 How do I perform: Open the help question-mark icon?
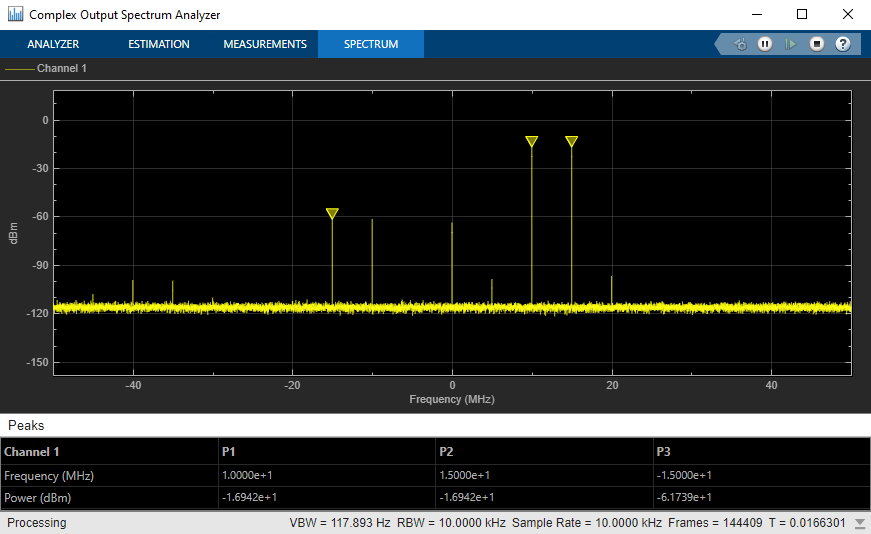click(x=843, y=44)
